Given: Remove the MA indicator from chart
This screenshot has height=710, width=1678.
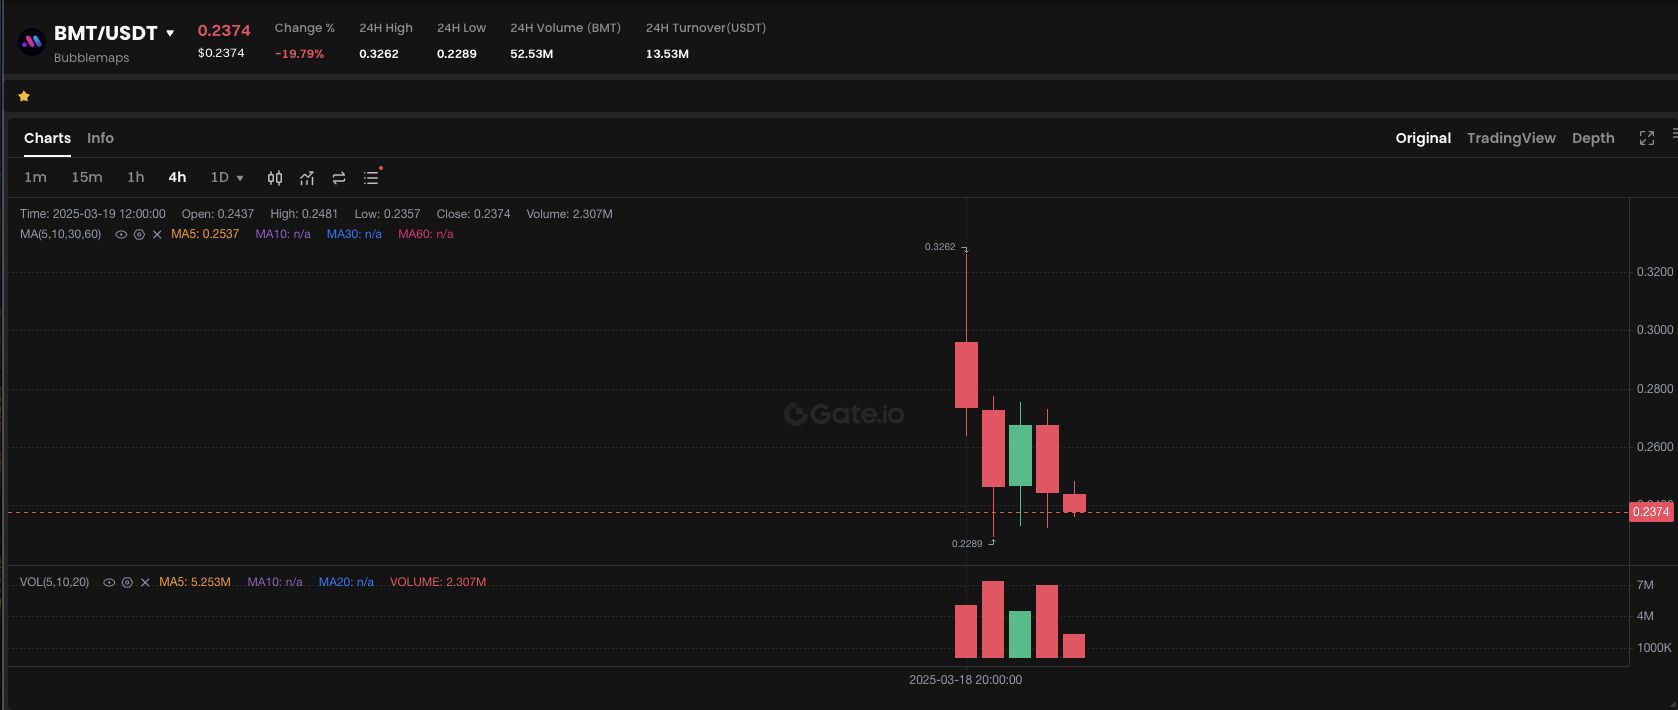Looking at the screenshot, I should coord(157,235).
